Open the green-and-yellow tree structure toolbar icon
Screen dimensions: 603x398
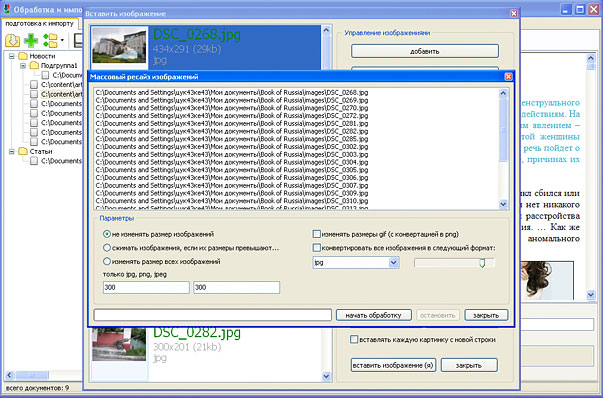pos(50,40)
